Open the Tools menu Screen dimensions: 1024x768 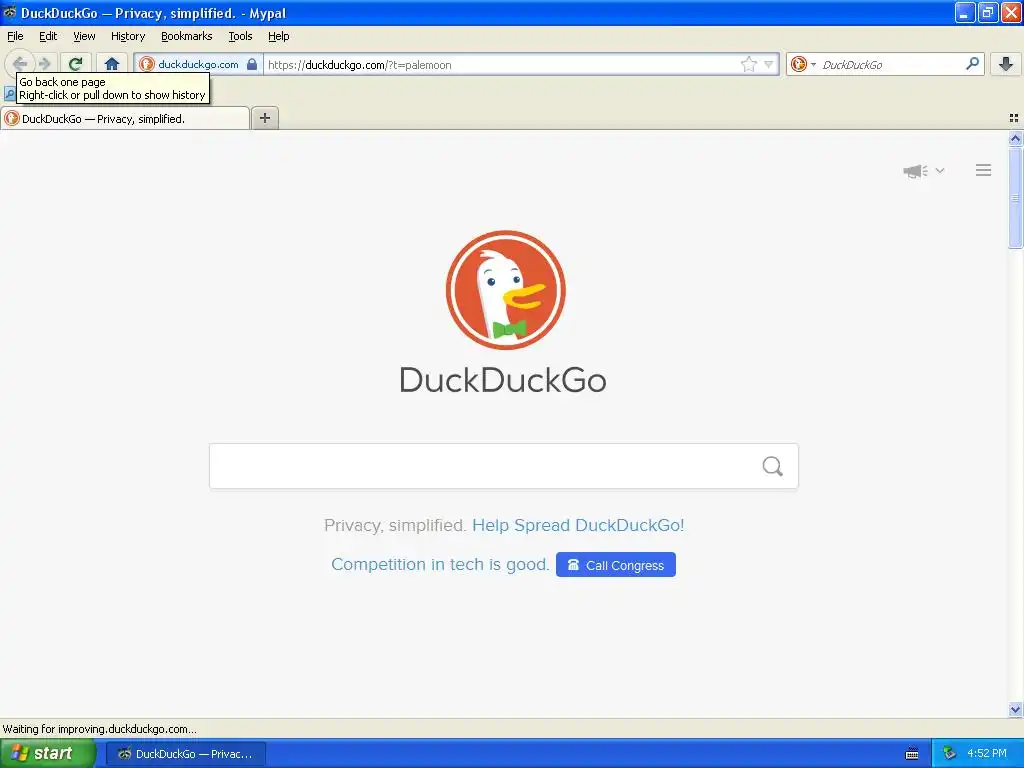[240, 36]
